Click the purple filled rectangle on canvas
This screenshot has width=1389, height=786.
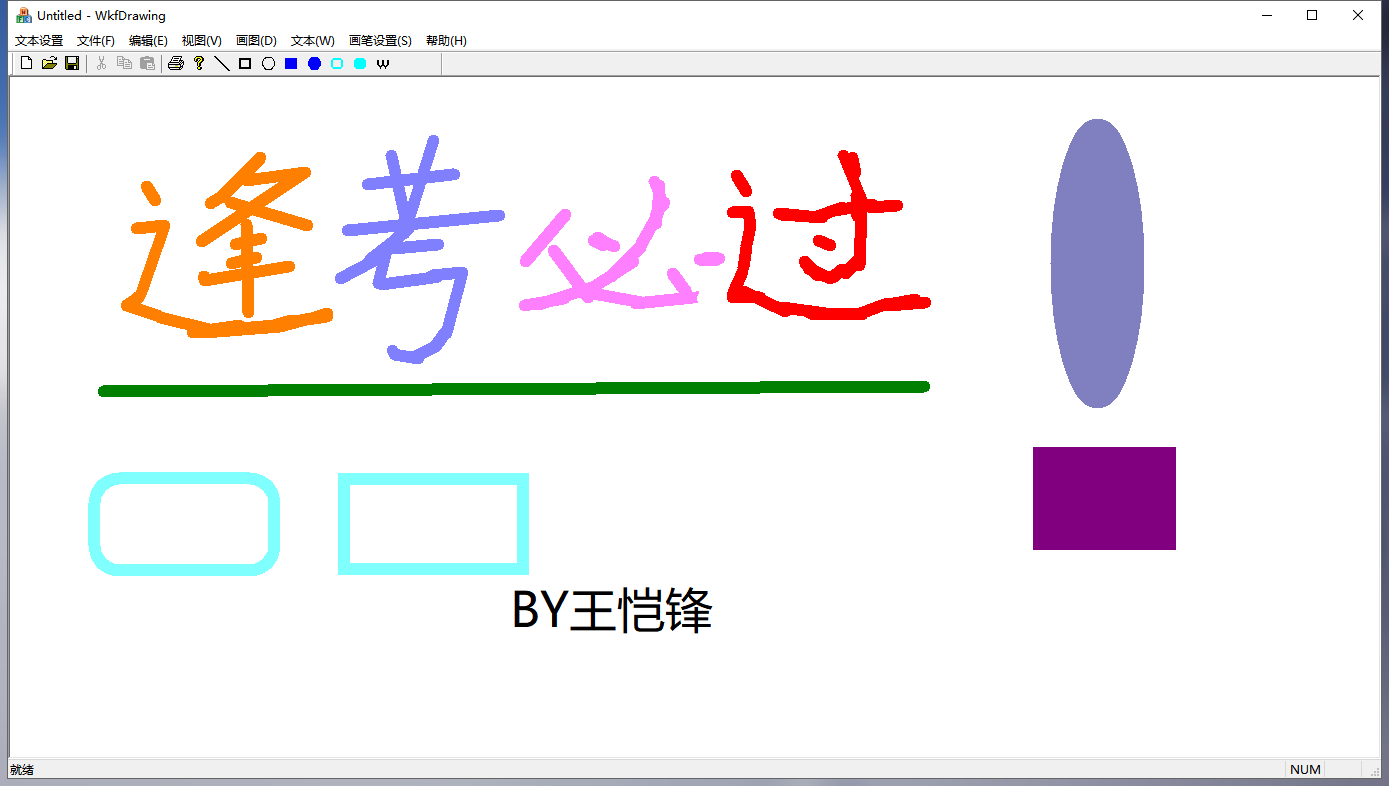tap(1104, 498)
